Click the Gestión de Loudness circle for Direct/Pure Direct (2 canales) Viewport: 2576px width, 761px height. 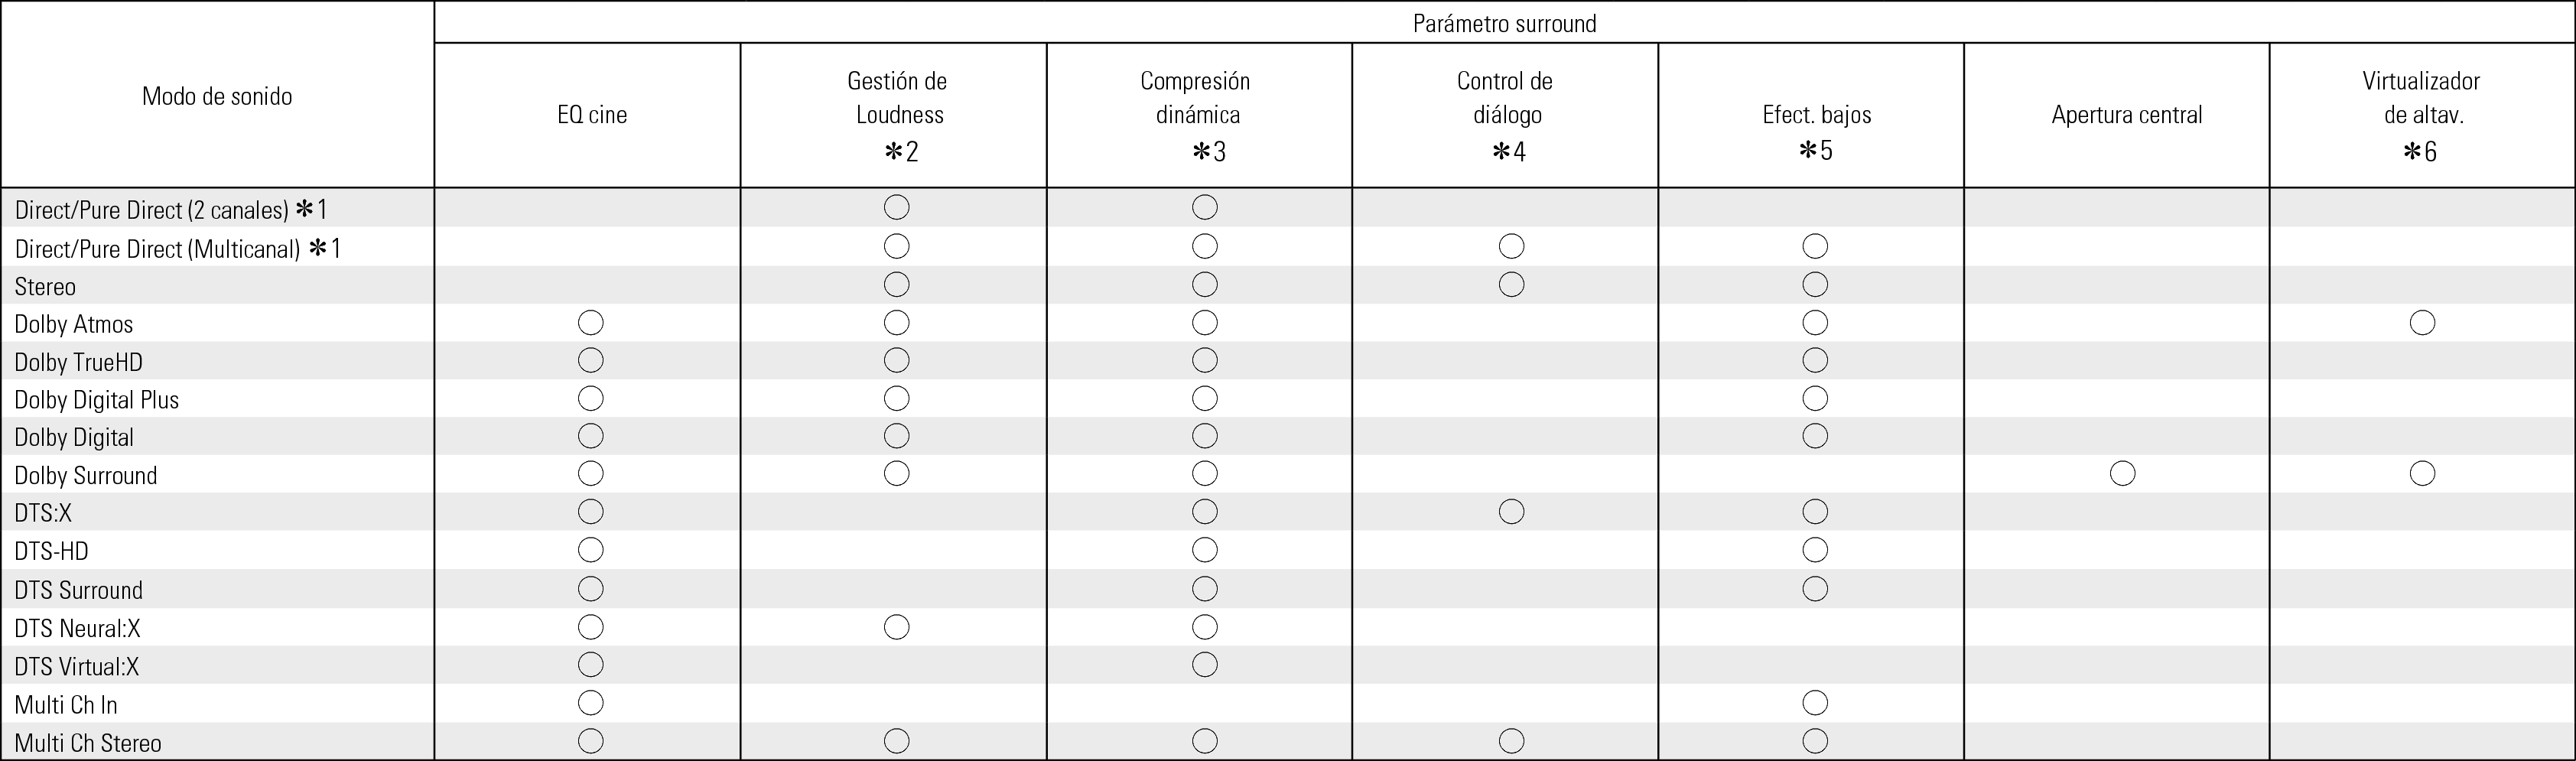pyautogui.click(x=897, y=208)
